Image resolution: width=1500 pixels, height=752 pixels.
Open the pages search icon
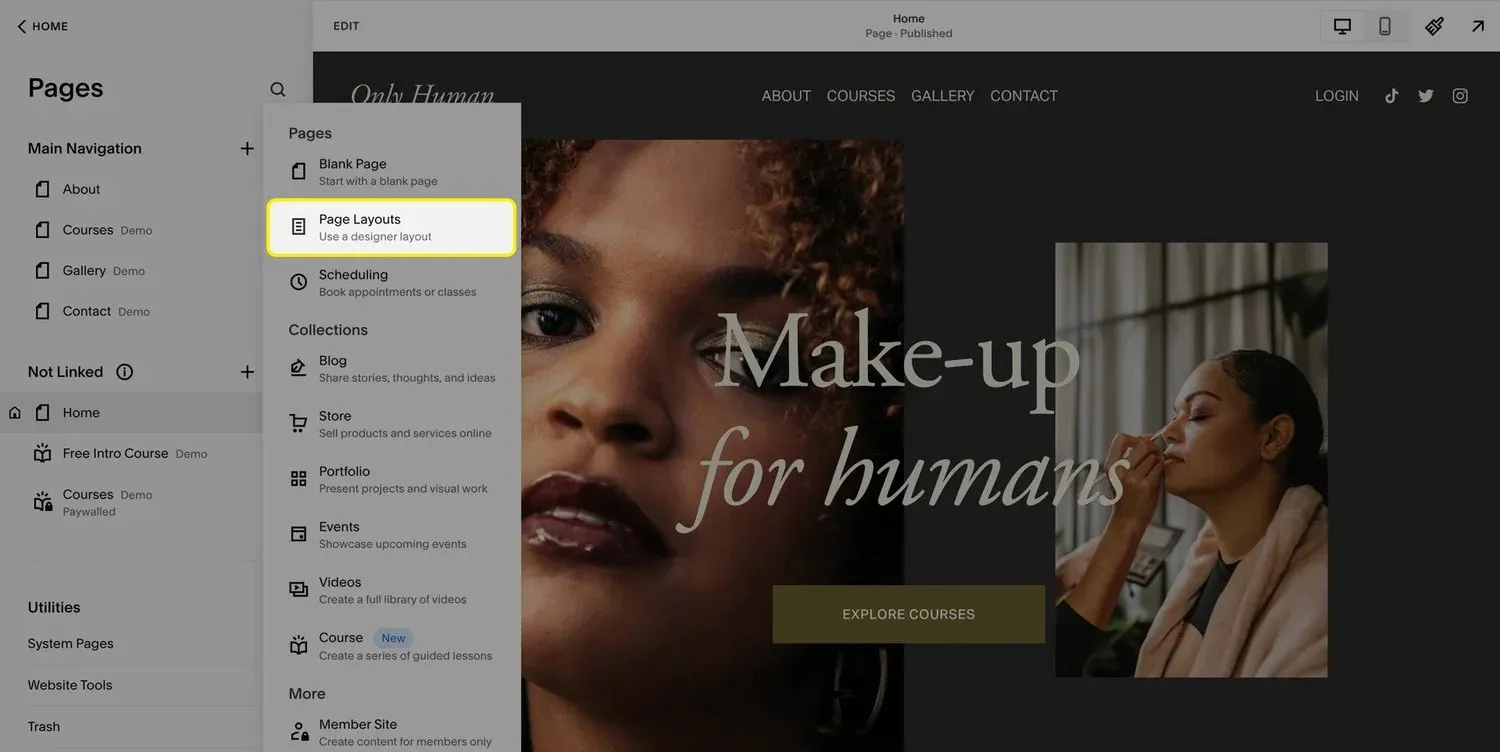(x=278, y=89)
